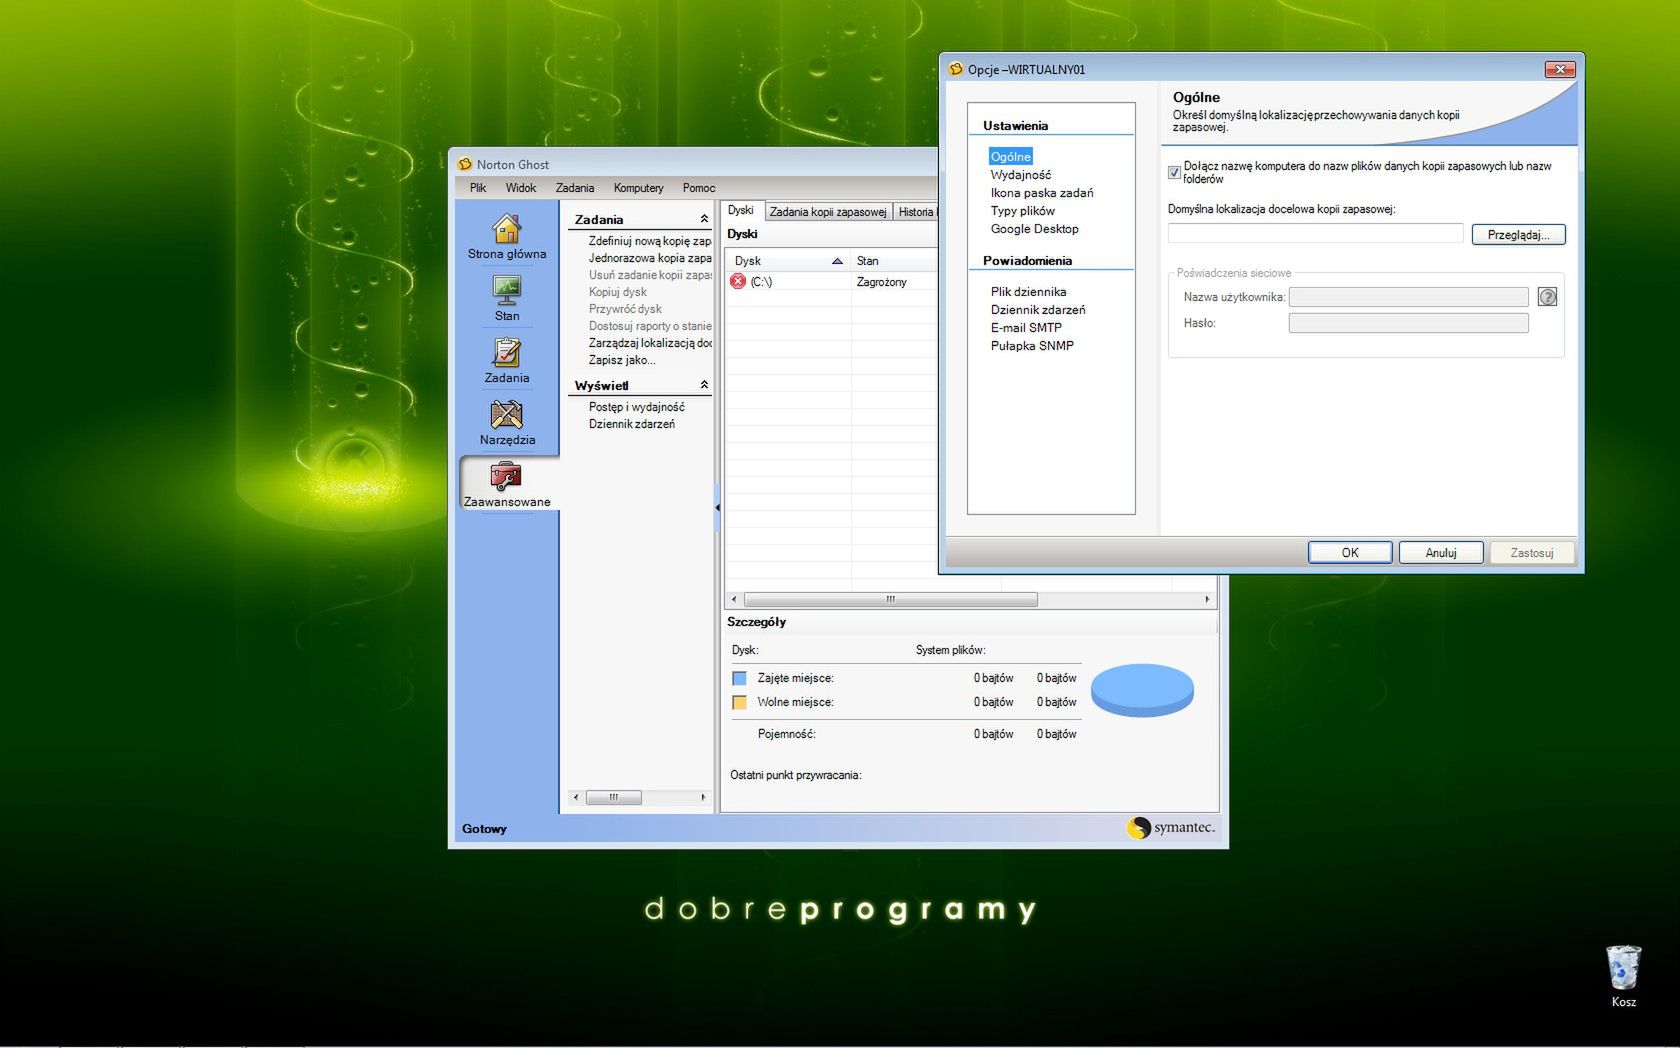Click the red error icon beside C:\ drive
1680x1048 pixels.
738,281
